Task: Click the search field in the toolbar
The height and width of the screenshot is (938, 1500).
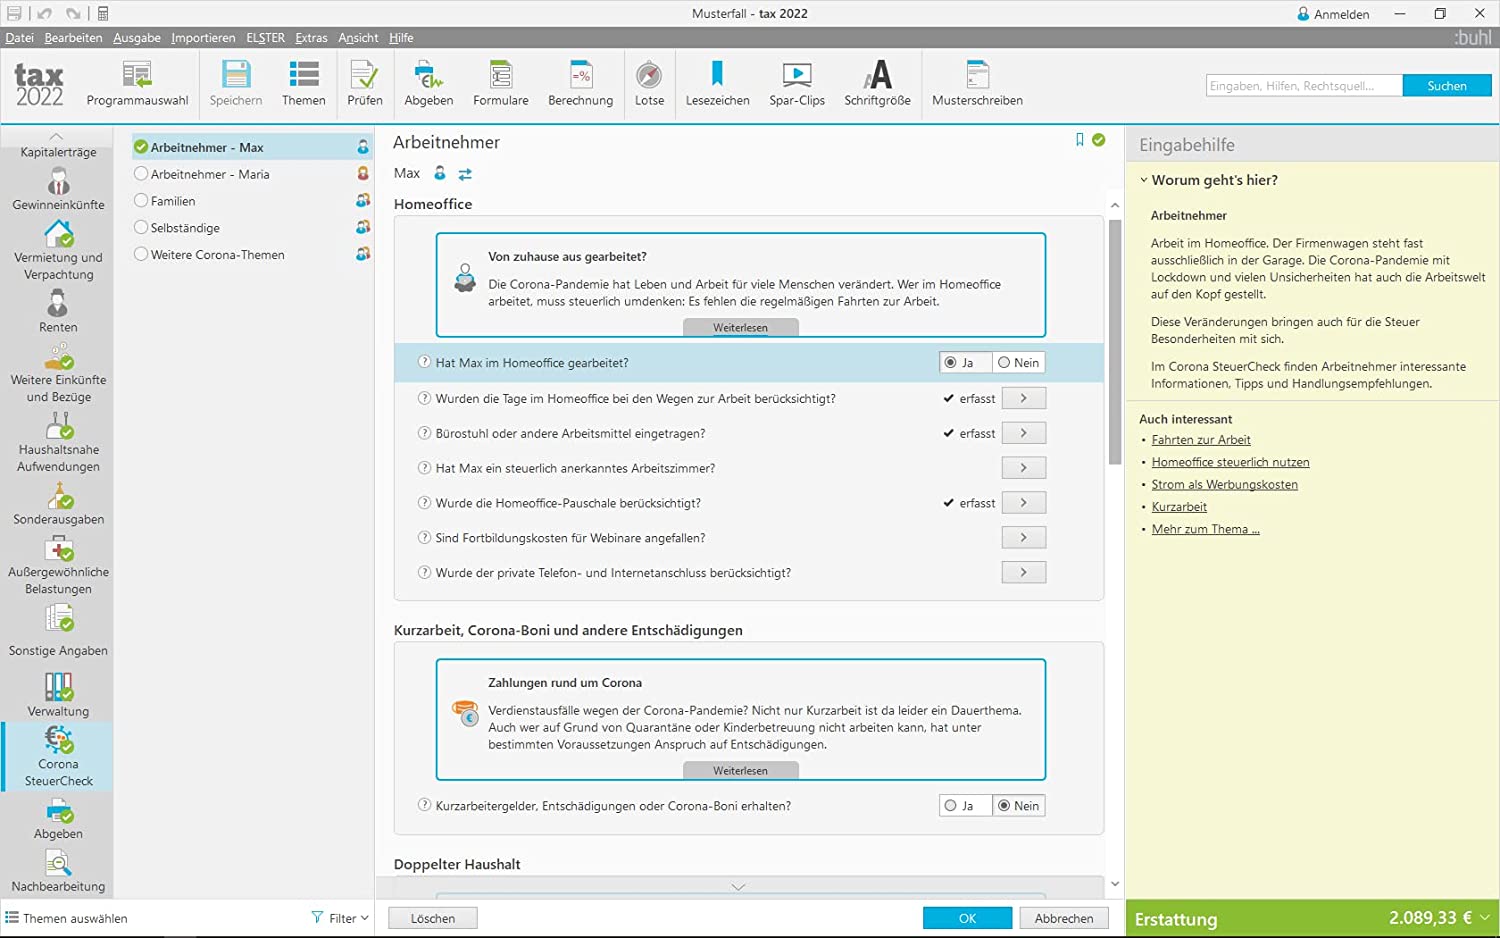Action: coord(1303,86)
